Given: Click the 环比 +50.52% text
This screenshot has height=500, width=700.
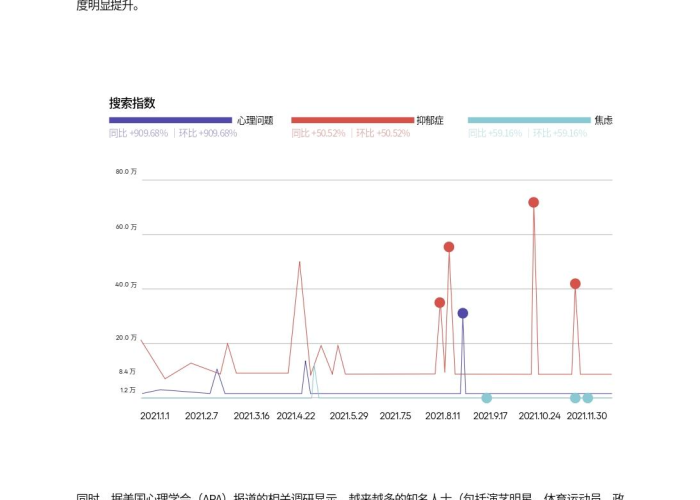Looking at the screenshot, I should coord(383,133).
